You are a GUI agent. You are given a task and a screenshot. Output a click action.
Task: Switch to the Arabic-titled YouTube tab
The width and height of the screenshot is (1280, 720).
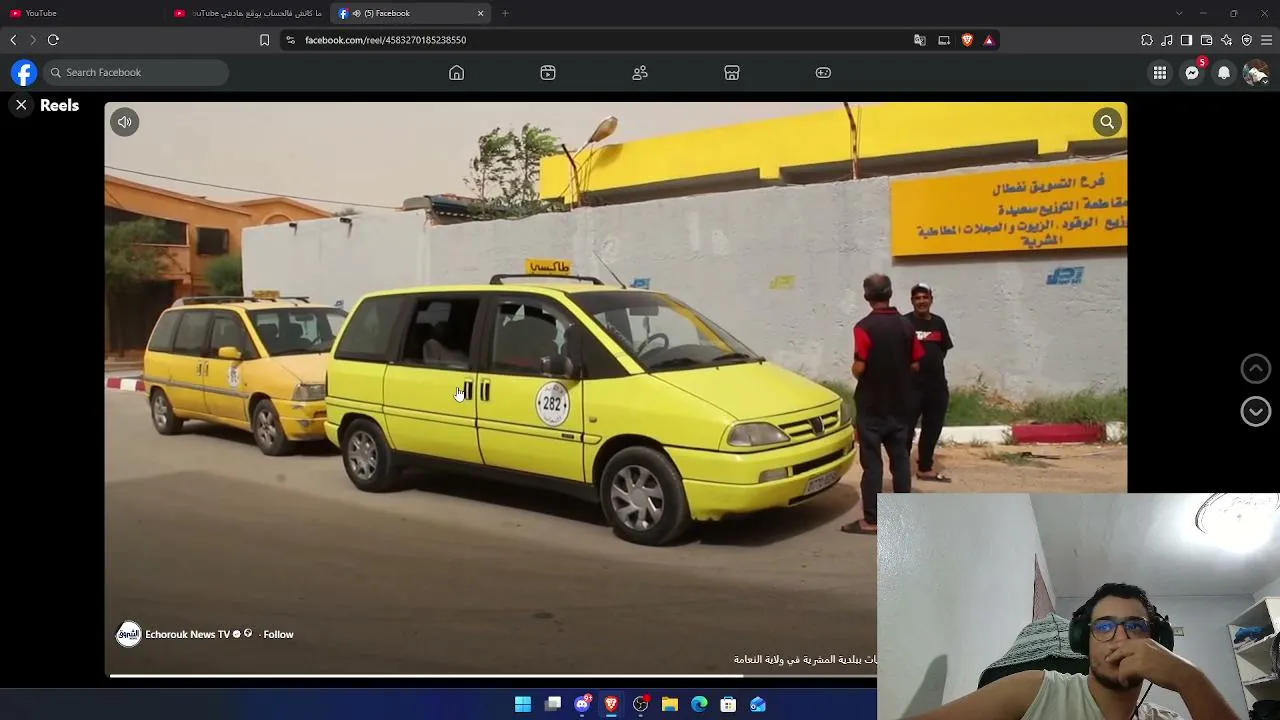pos(248,13)
